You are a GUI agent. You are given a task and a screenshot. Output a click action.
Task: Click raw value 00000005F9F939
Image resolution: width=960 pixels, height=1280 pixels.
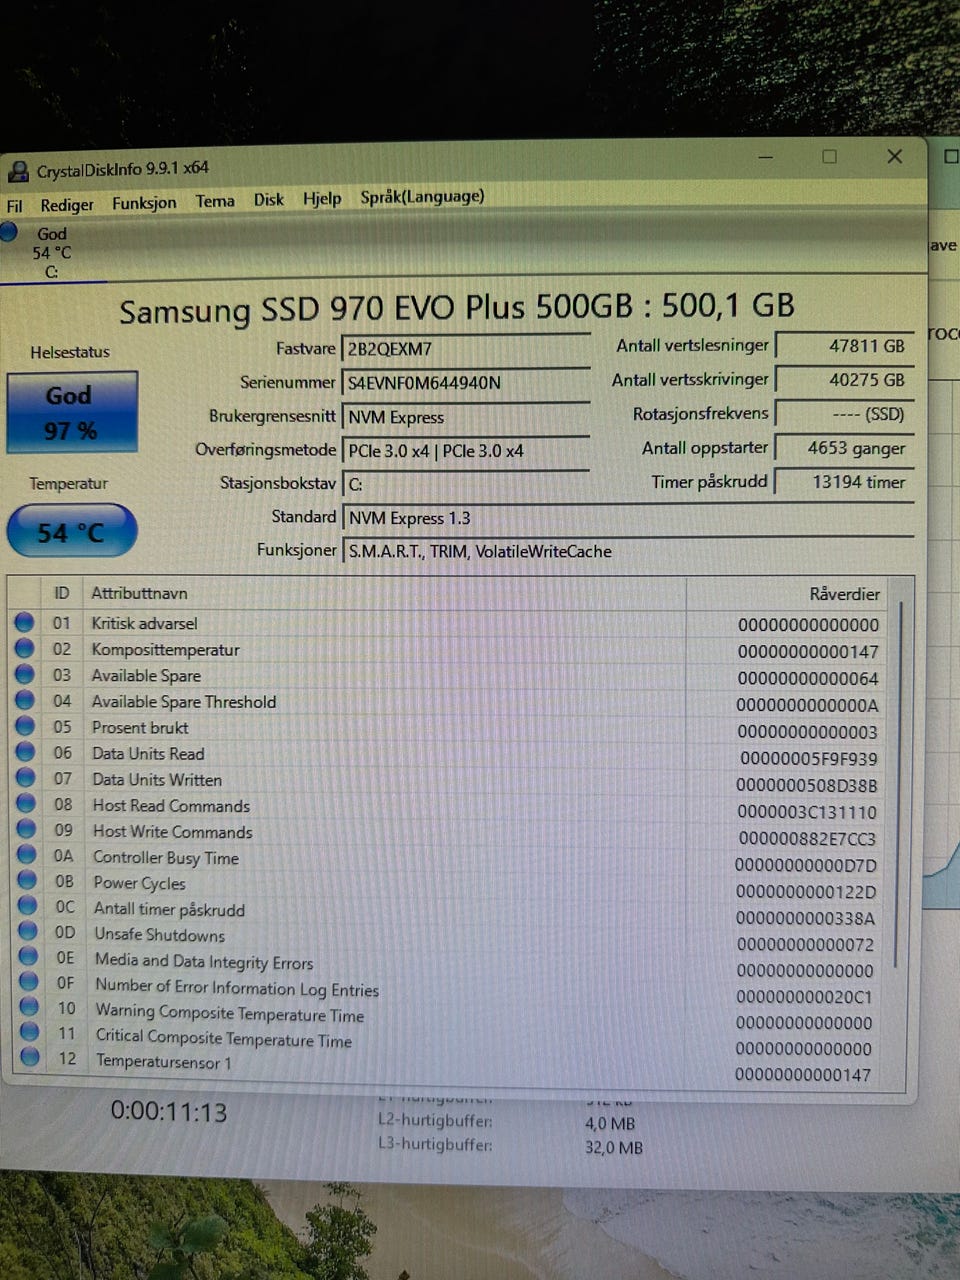pos(808,758)
